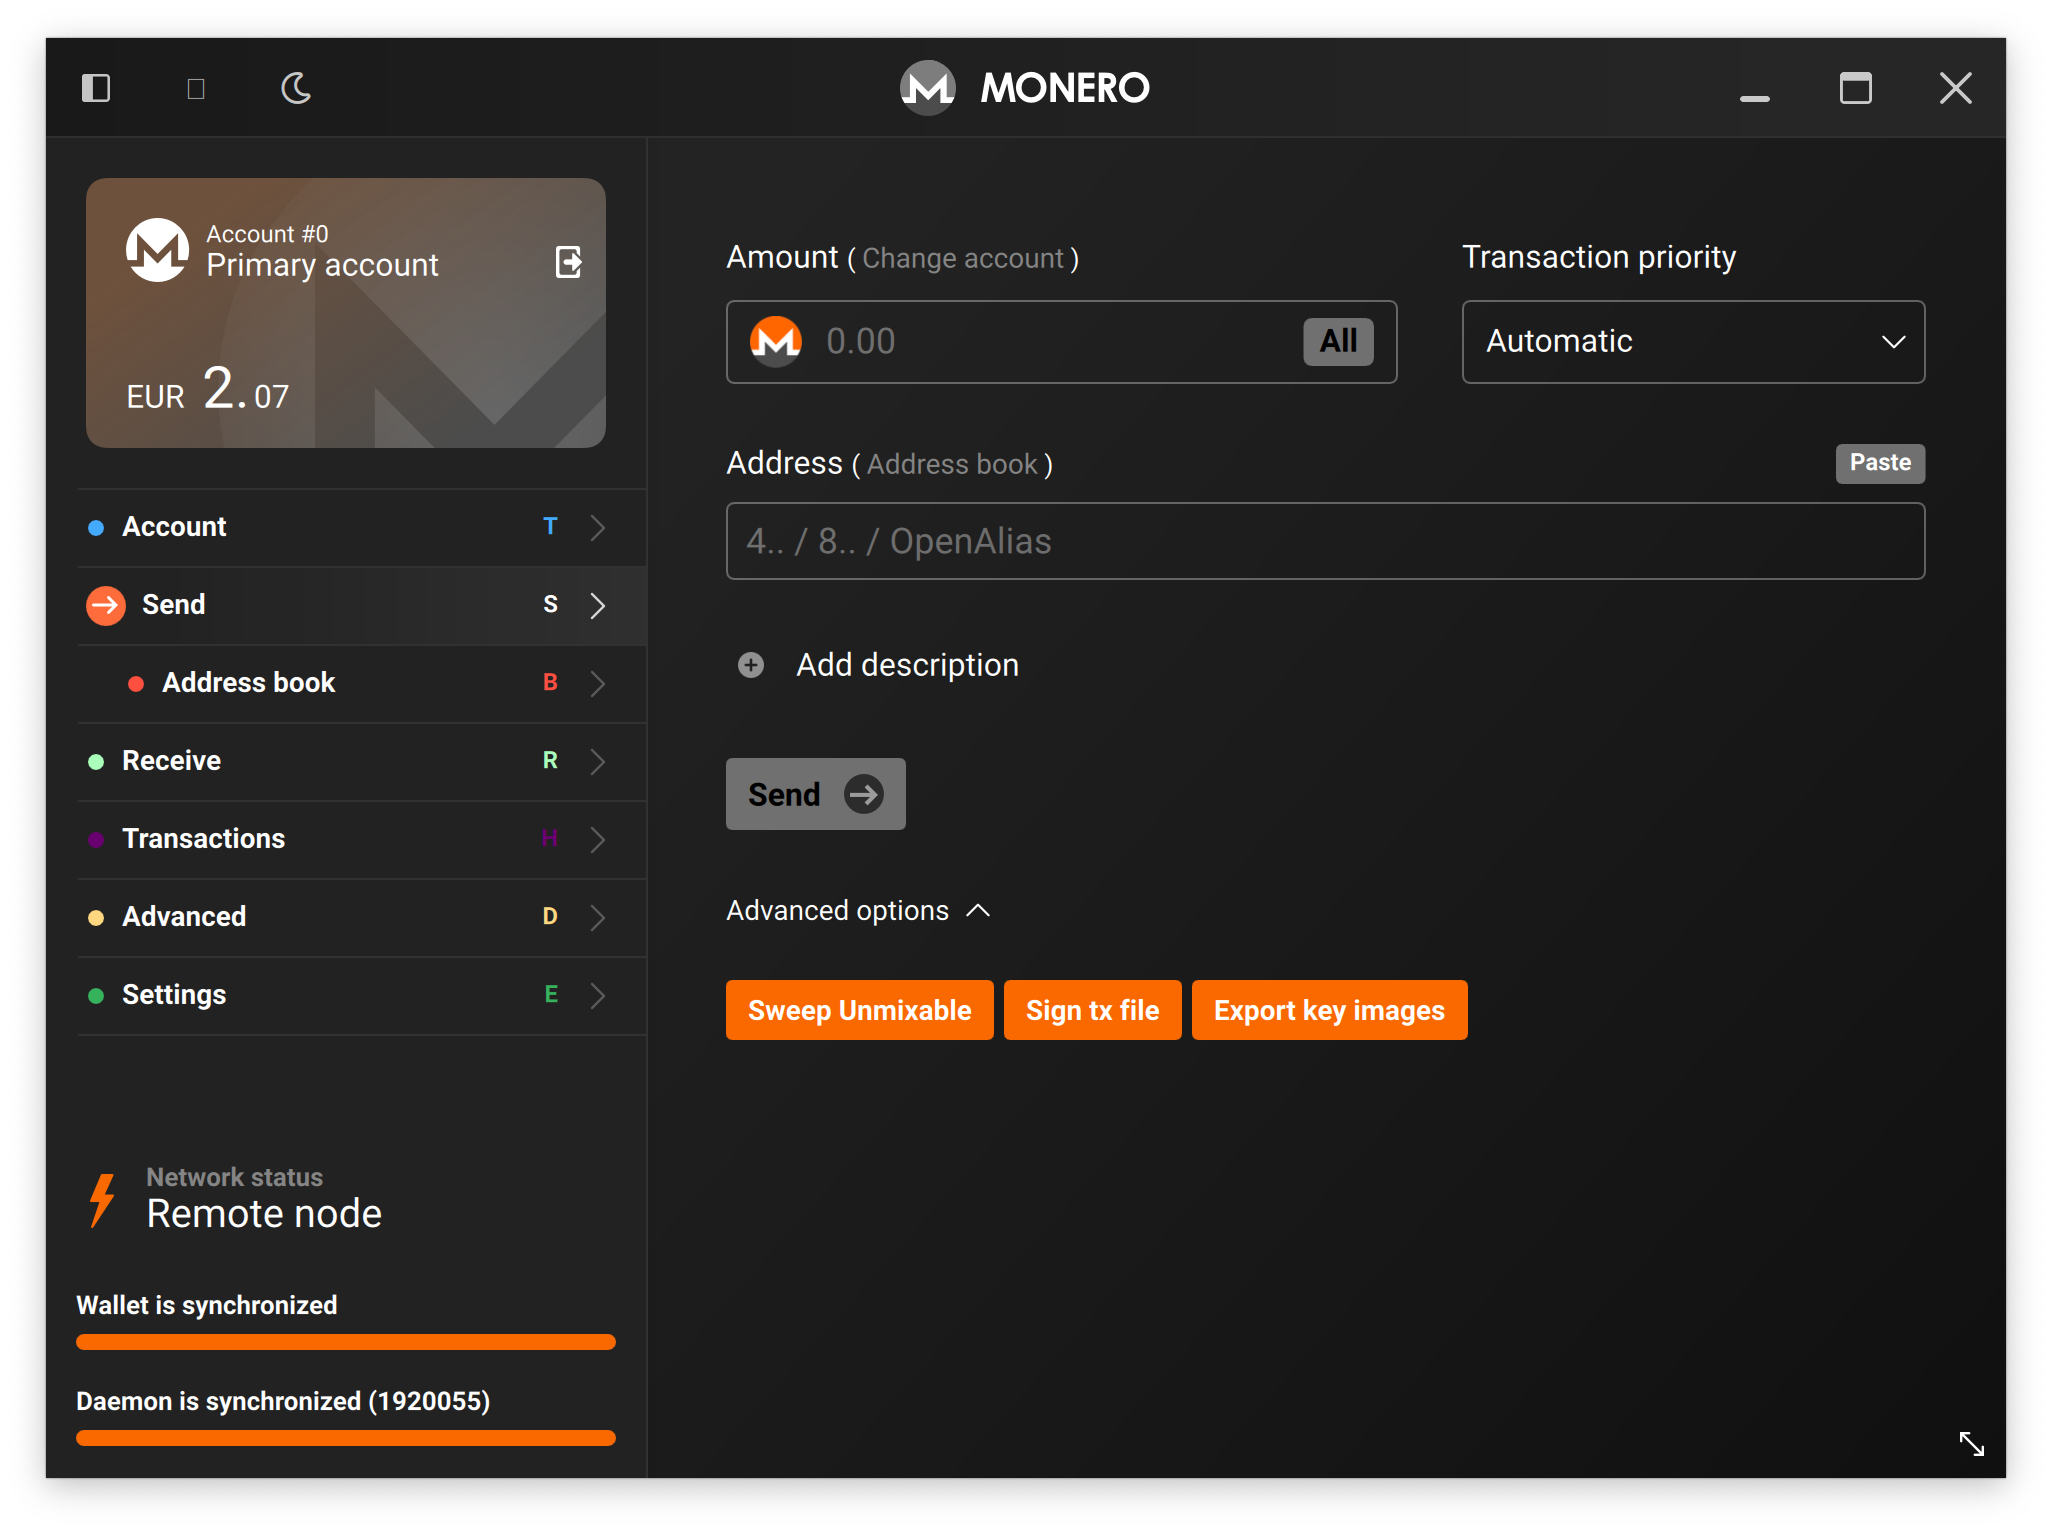Click the green dot beside Receive

click(x=96, y=762)
